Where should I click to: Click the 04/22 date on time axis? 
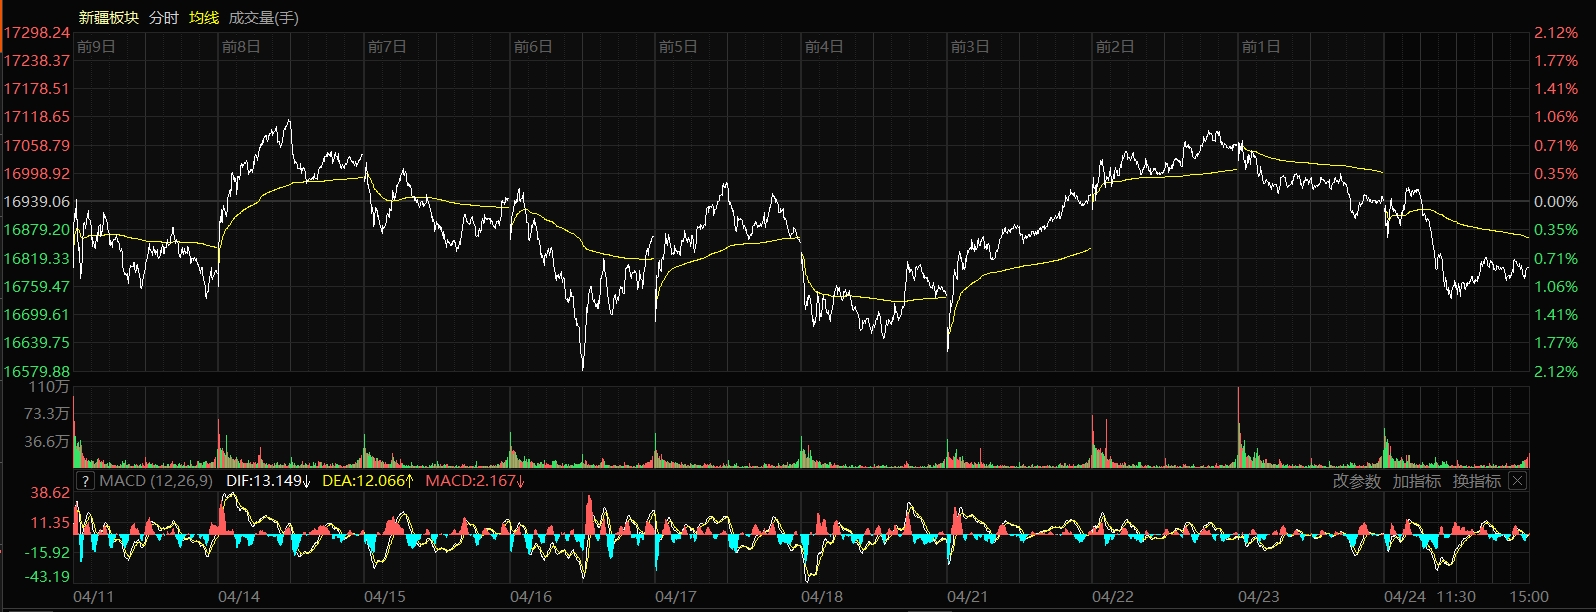(1113, 597)
